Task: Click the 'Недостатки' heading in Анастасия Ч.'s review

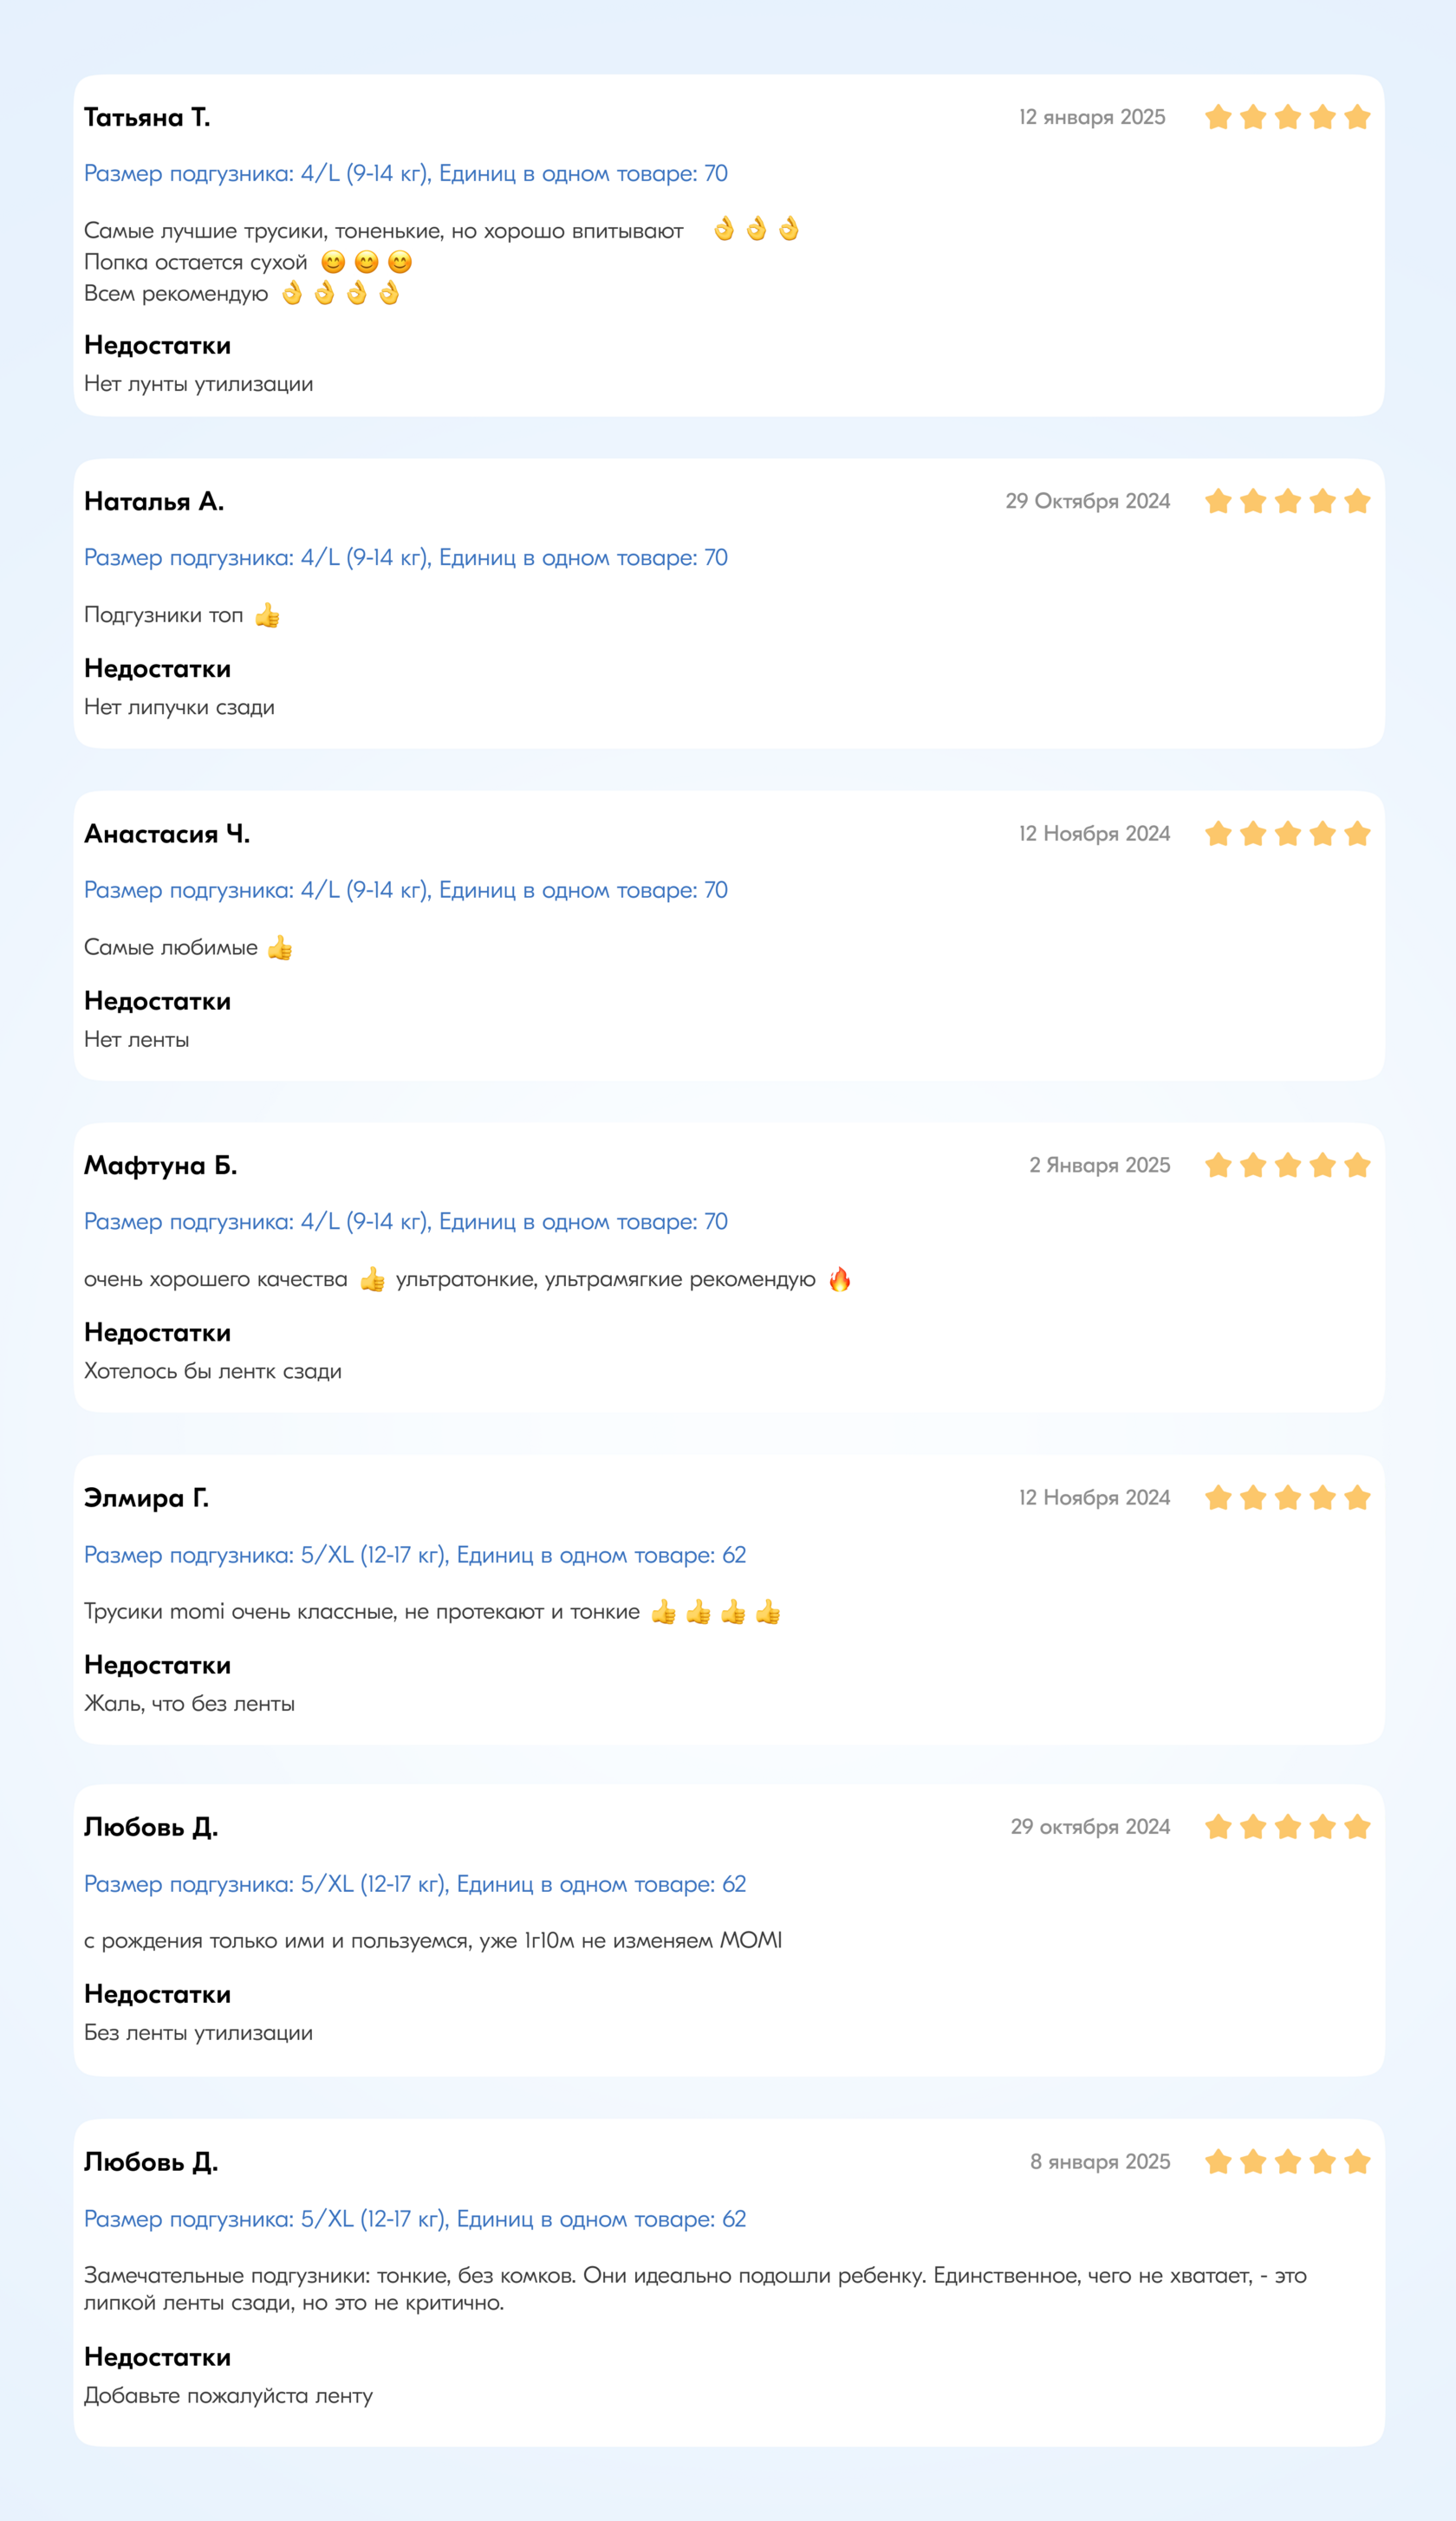Action: (x=157, y=1001)
